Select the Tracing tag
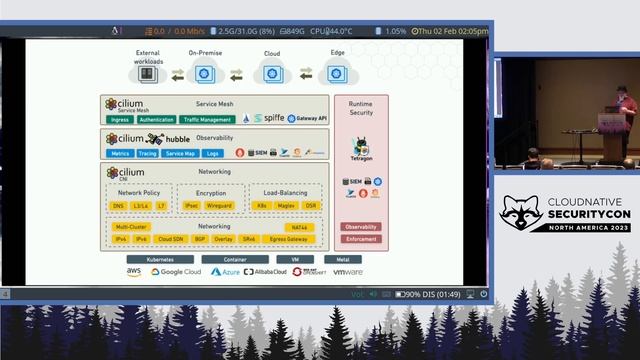The height and width of the screenshot is (360, 640). [147, 153]
